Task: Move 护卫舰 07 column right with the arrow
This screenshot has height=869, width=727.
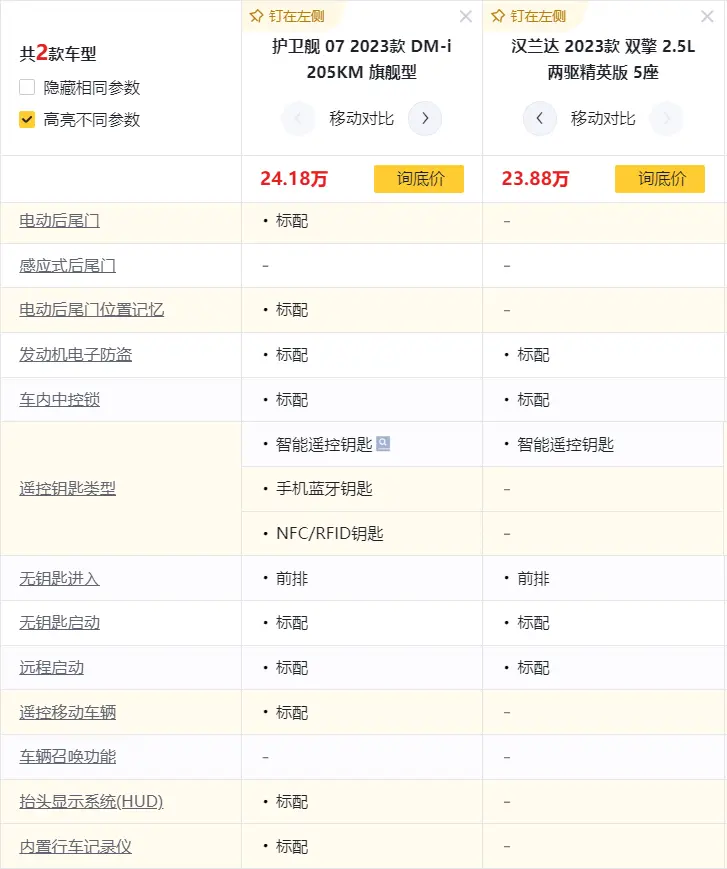Action: click(425, 119)
